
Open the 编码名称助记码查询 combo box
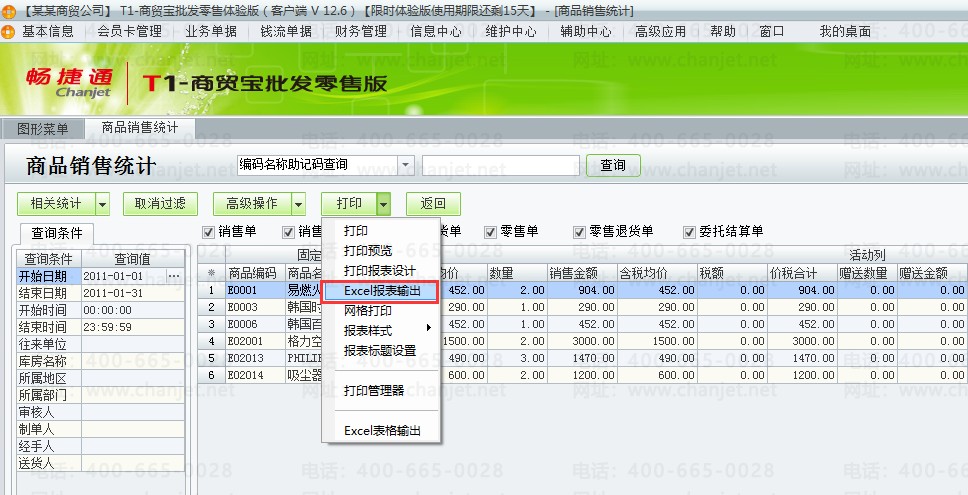tap(406, 165)
